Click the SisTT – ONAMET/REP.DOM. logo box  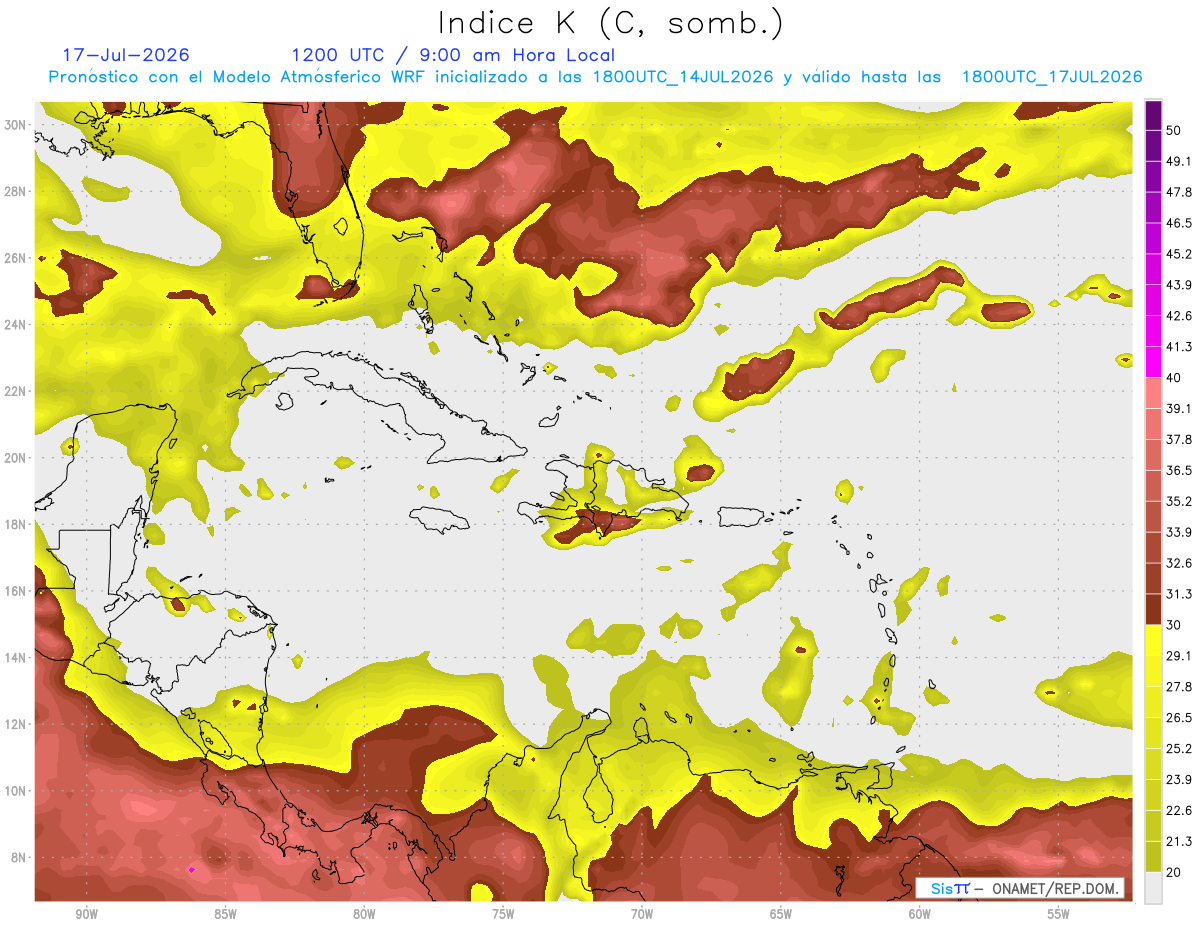(x=1020, y=888)
